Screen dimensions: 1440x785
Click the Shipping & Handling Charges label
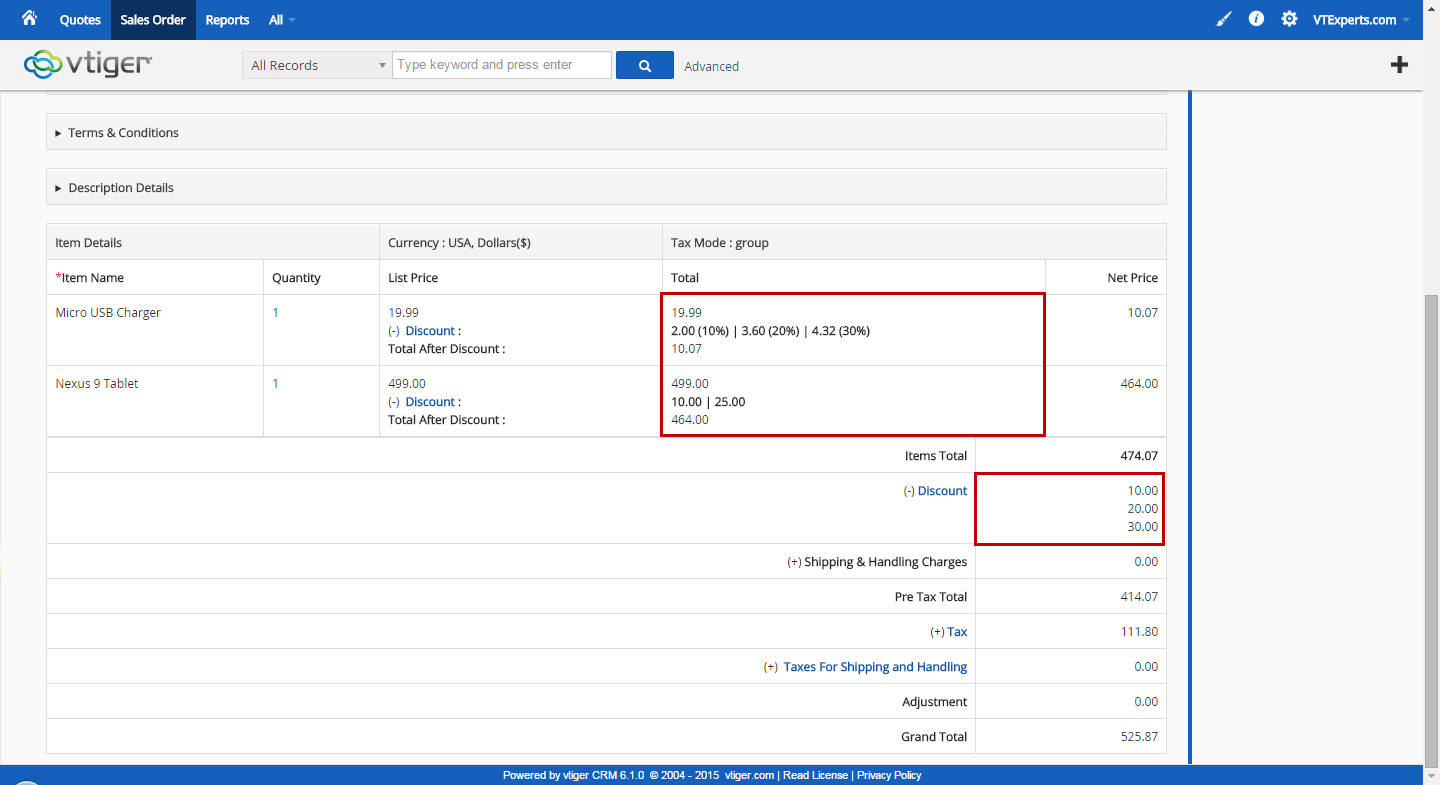click(x=885, y=562)
